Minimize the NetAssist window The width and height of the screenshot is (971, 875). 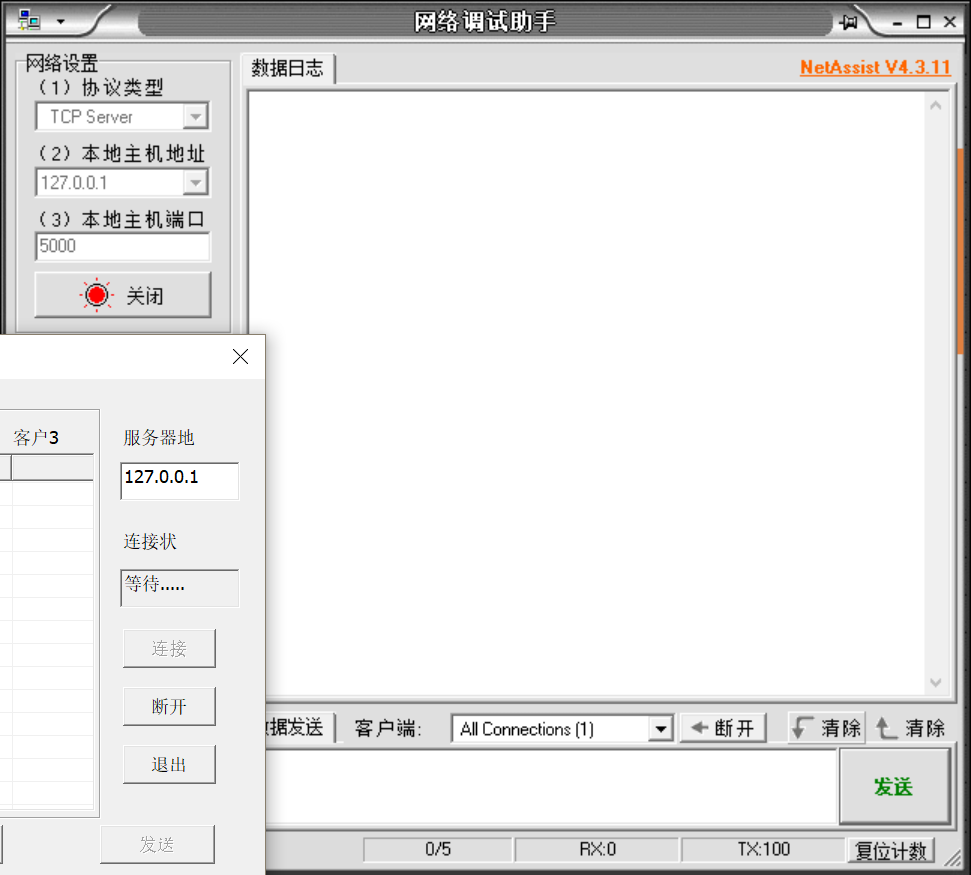[897, 23]
